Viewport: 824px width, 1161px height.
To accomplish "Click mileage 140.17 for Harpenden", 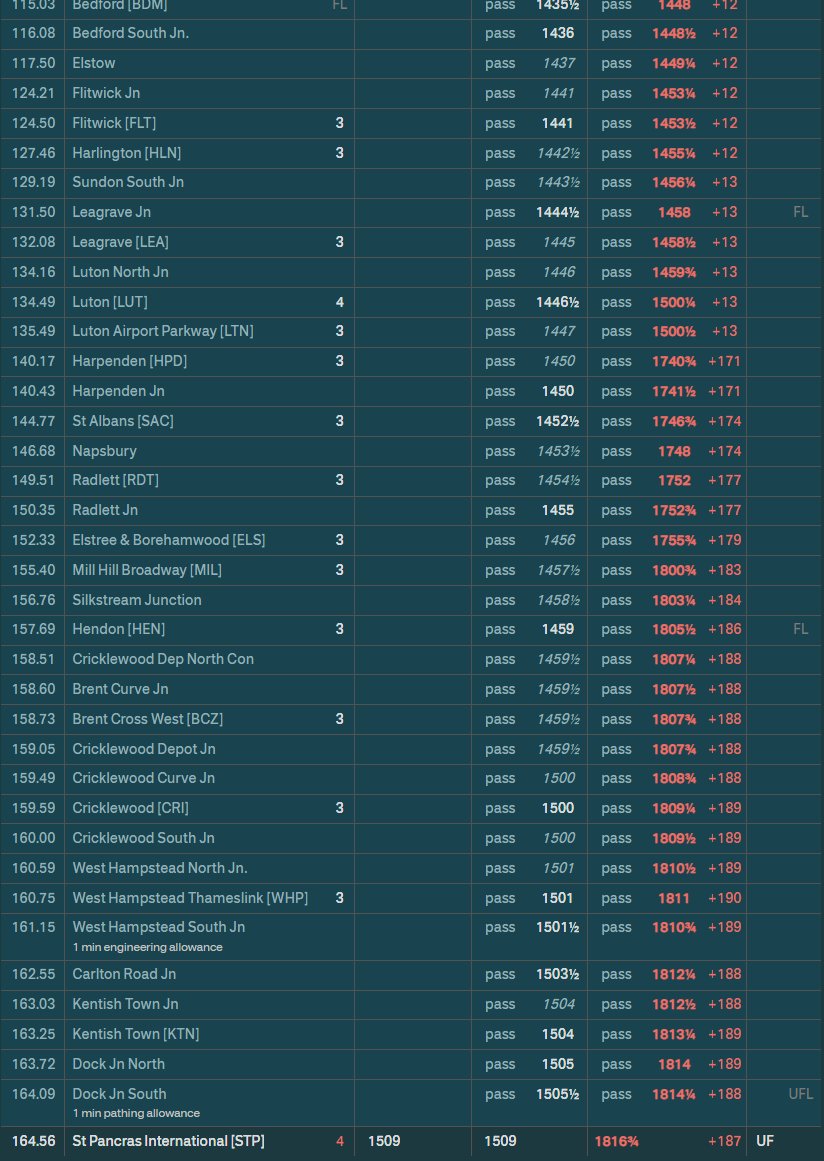I will tap(33, 361).
